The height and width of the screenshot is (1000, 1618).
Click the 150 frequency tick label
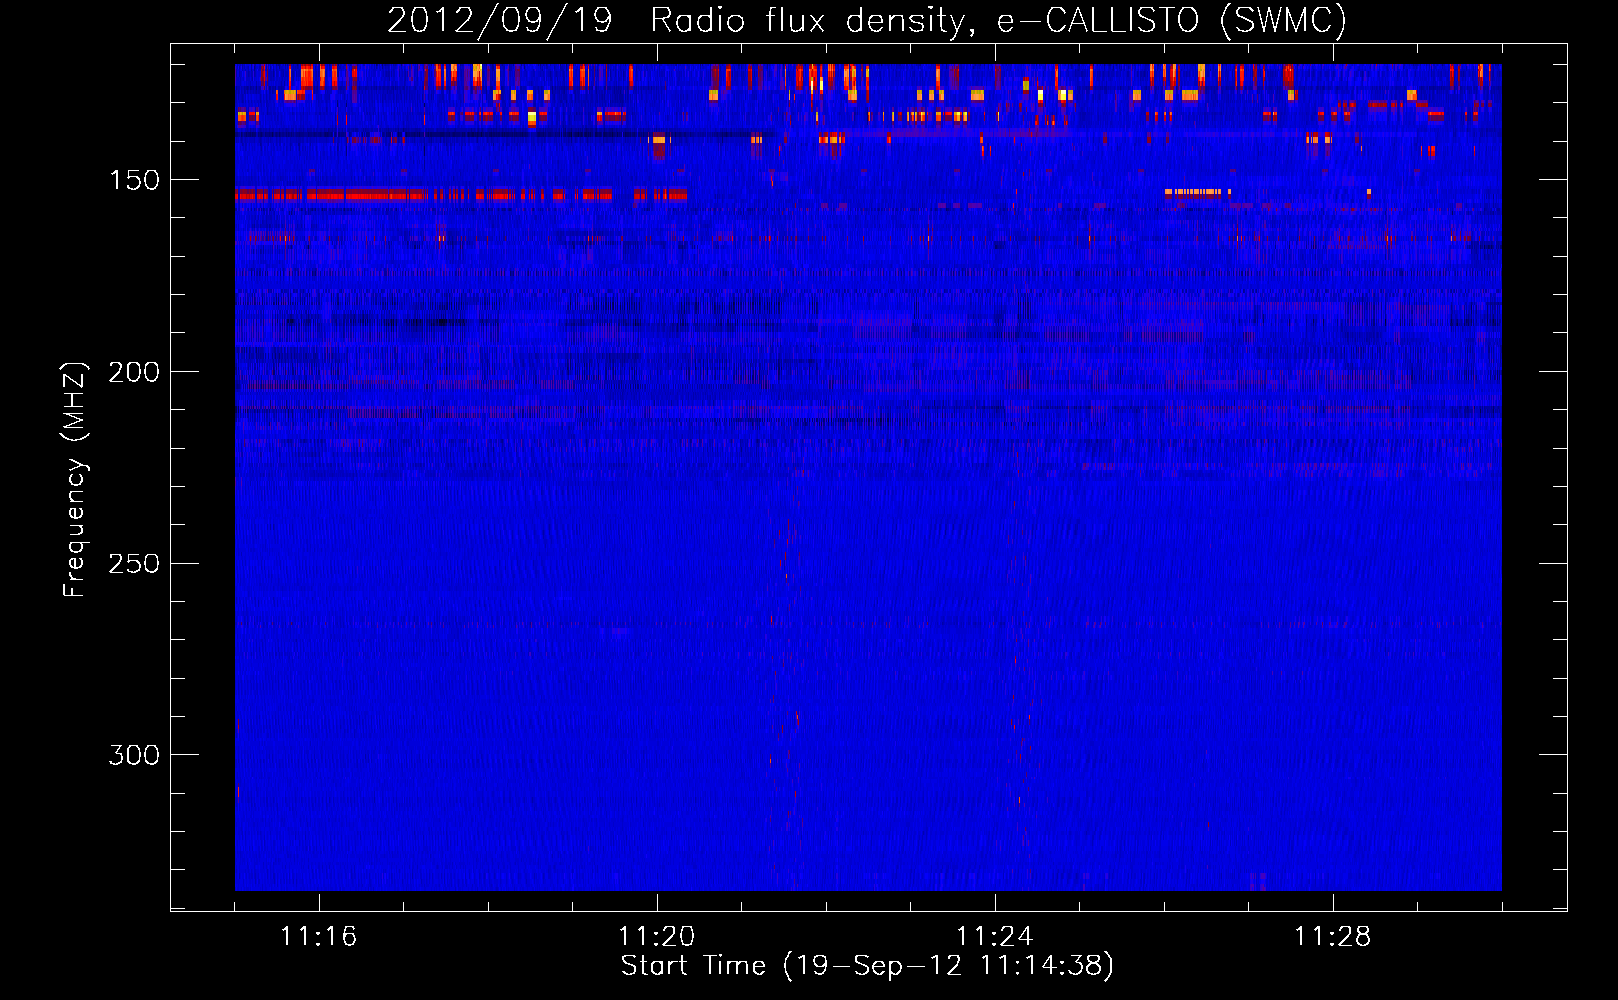[x=134, y=180]
